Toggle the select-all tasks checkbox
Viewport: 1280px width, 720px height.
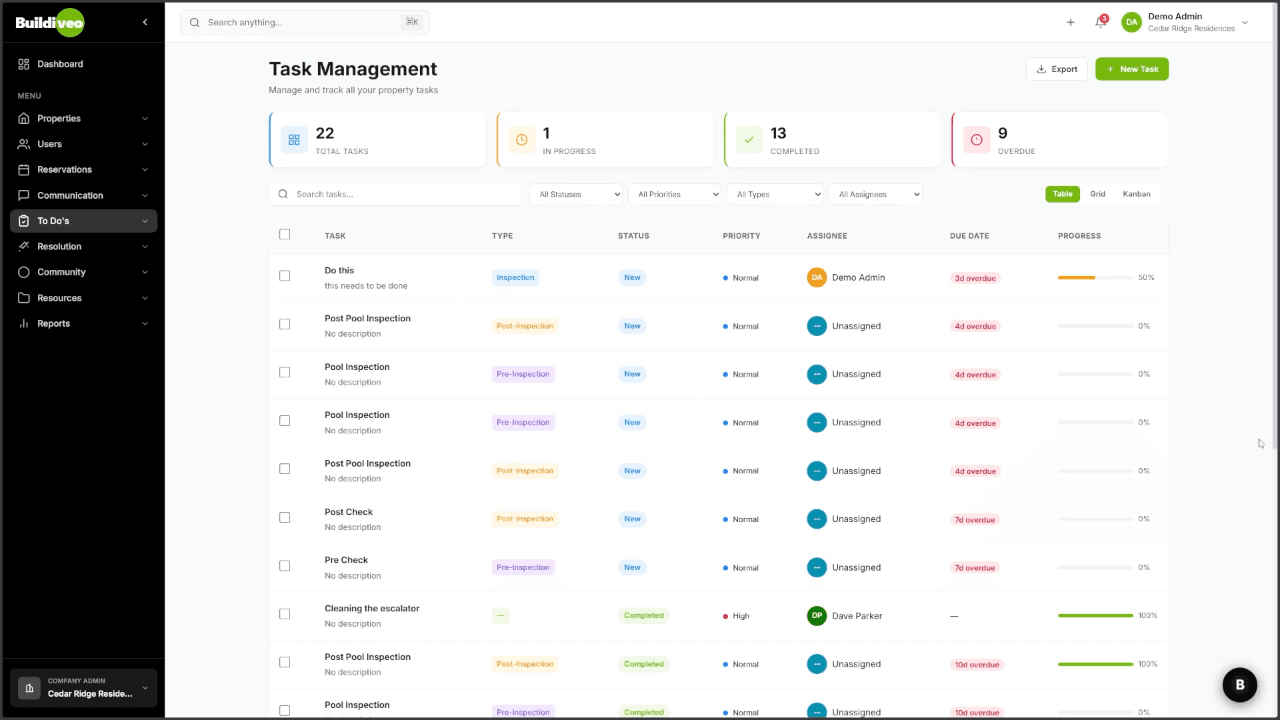(x=285, y=235)
